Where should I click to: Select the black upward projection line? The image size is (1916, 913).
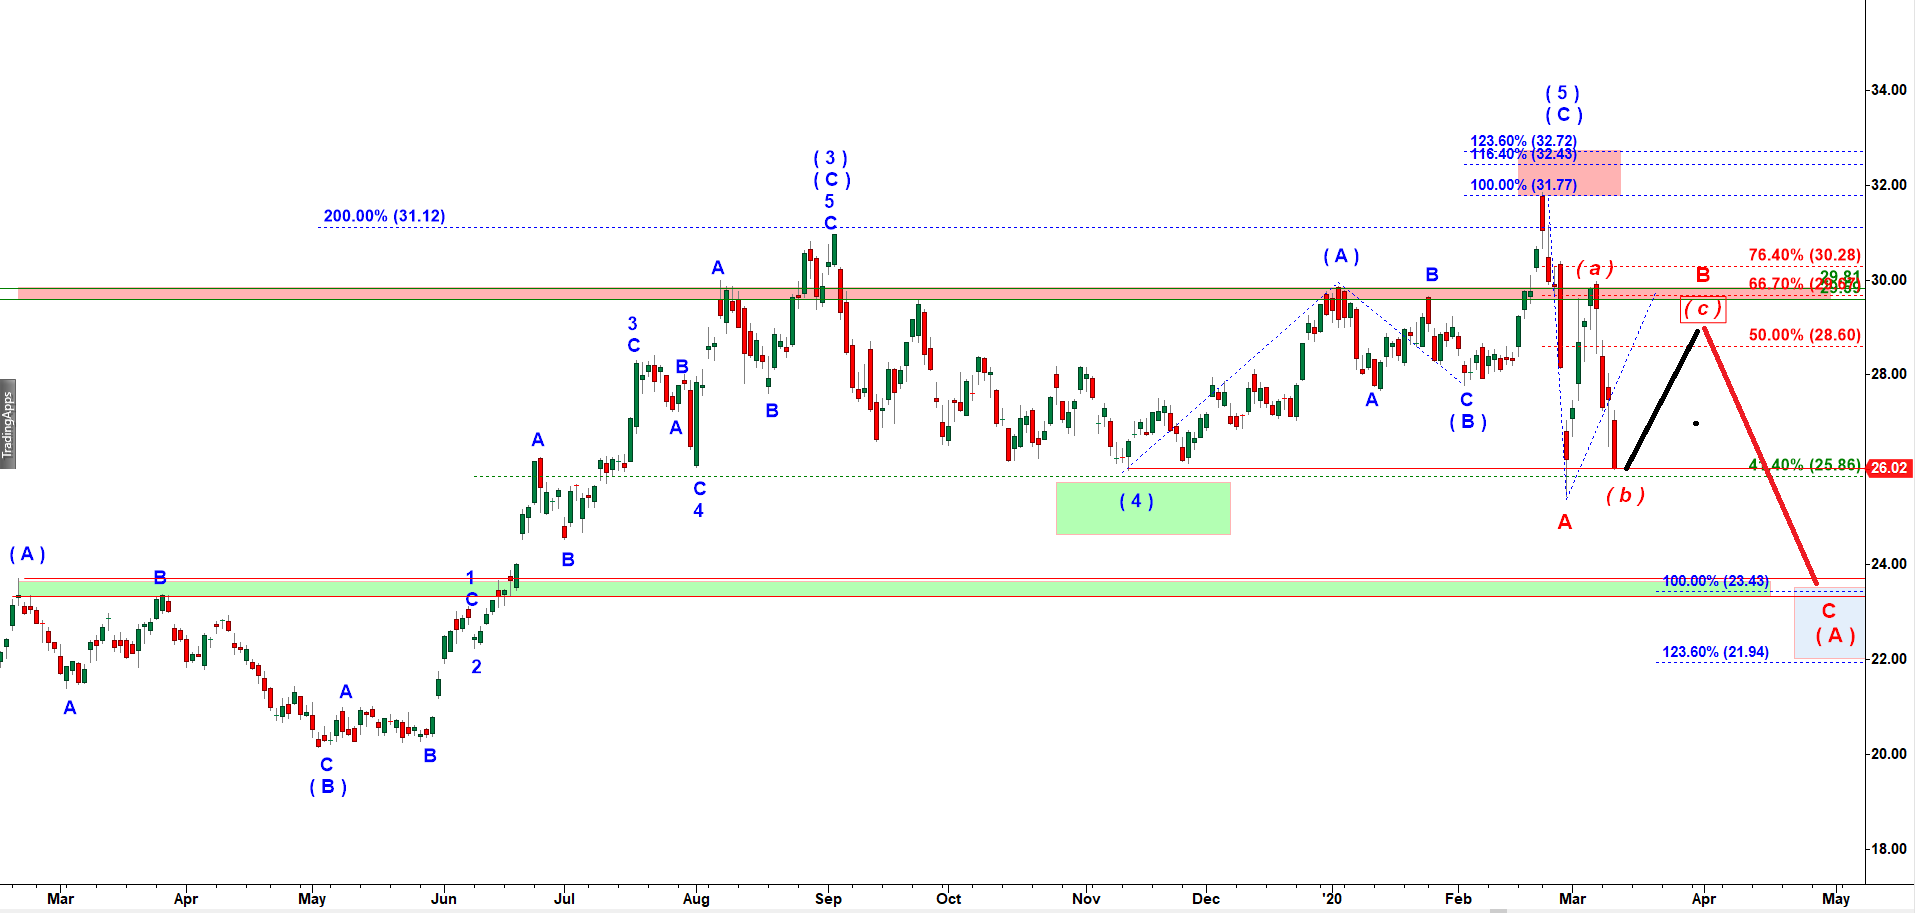[1662, 400]
